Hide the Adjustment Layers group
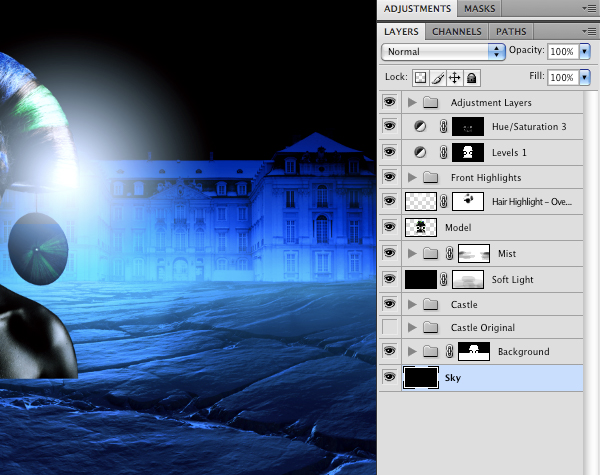Image resolution: width=600 pixels, height=475 pixels. pos(390,102)
